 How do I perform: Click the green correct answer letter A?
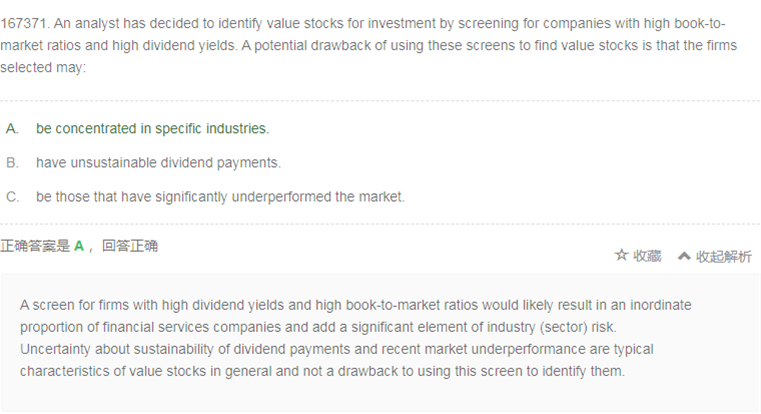[79, 246]
